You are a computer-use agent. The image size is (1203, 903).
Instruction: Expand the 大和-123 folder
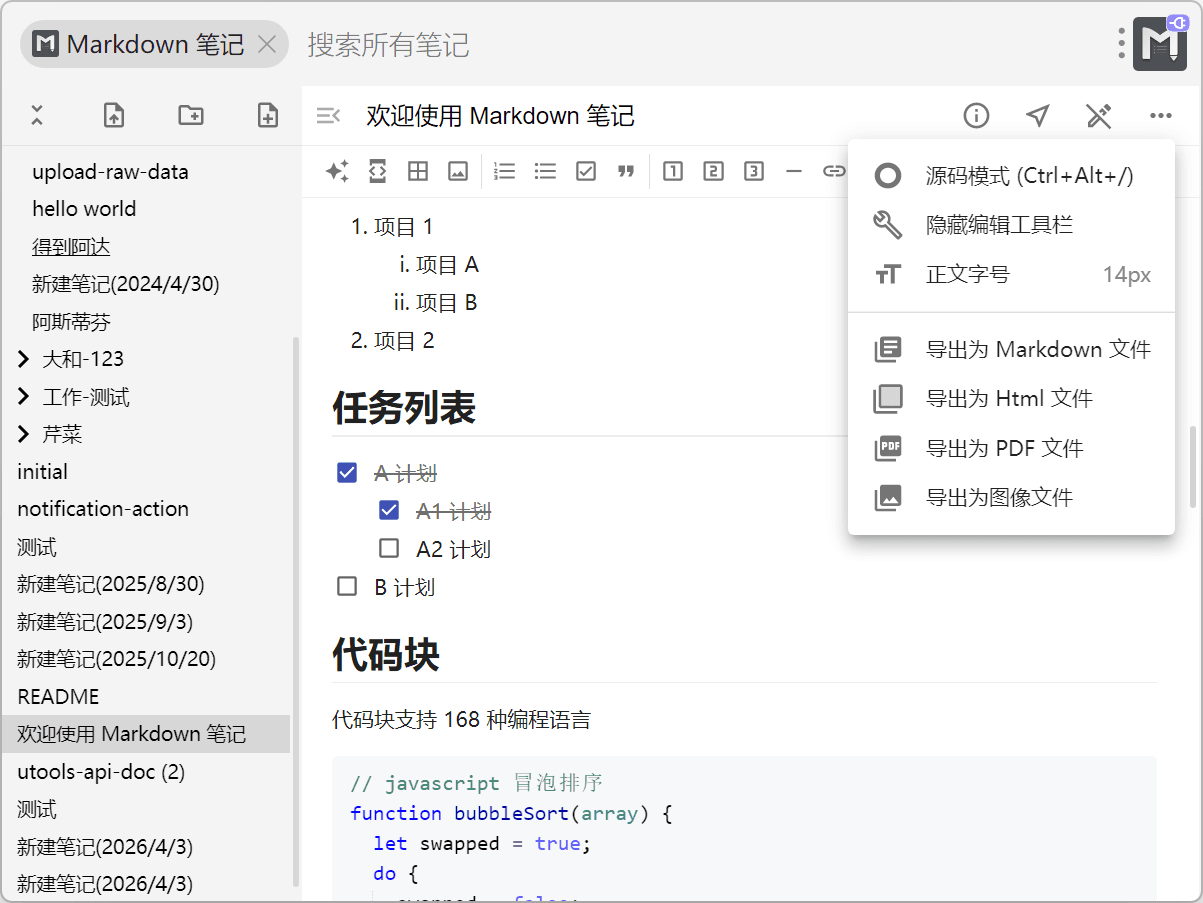coord(24,359)
